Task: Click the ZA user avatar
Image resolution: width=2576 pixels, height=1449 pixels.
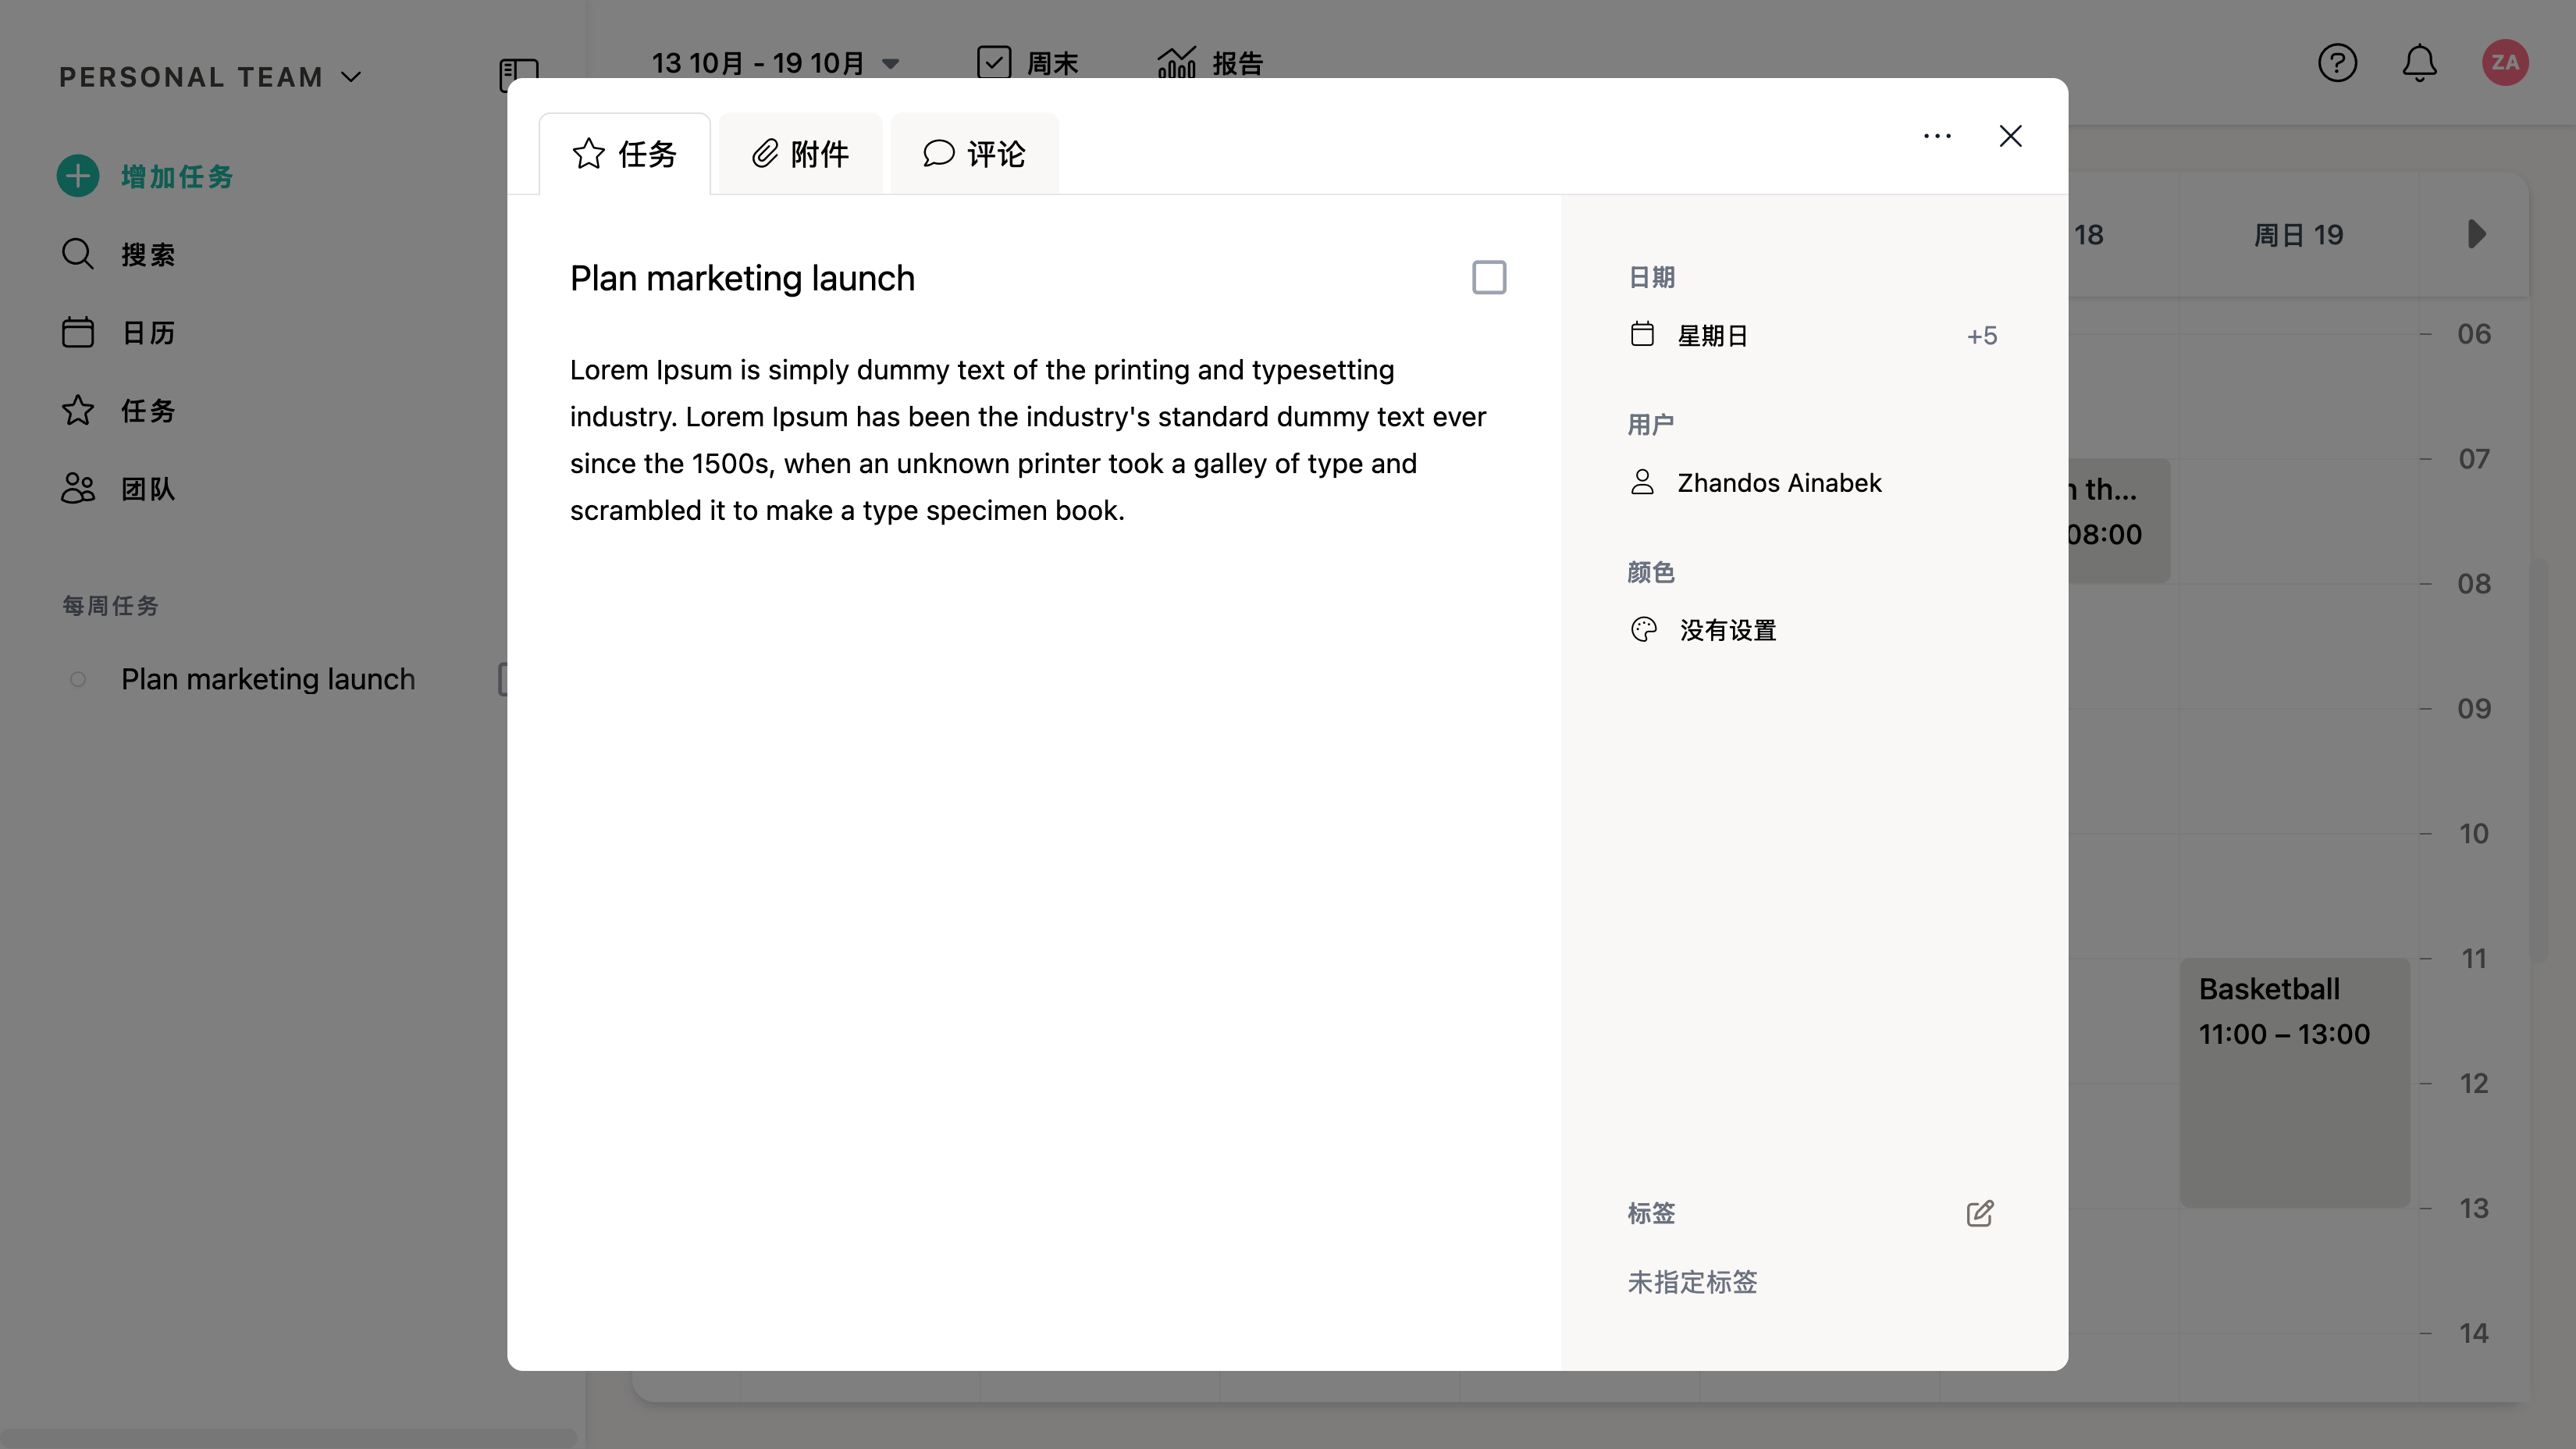Action: (x=2504, y=63)
